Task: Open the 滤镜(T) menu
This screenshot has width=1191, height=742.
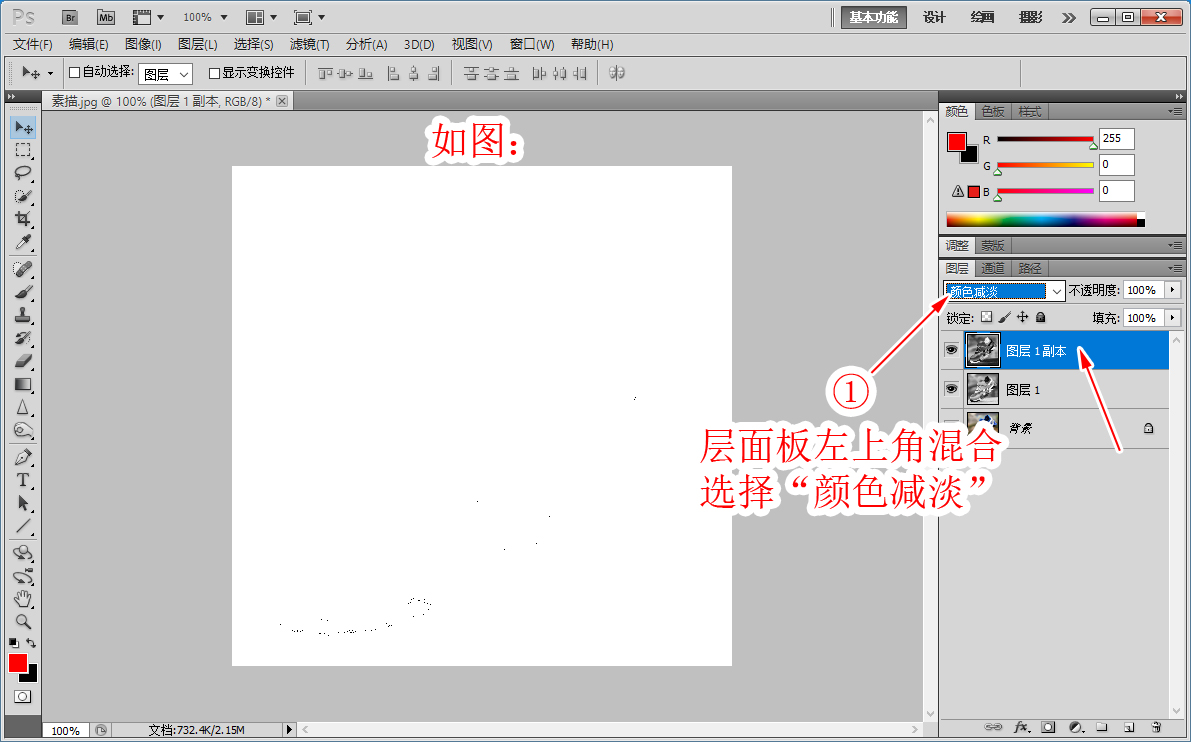Action: click(x=309, y=44)
